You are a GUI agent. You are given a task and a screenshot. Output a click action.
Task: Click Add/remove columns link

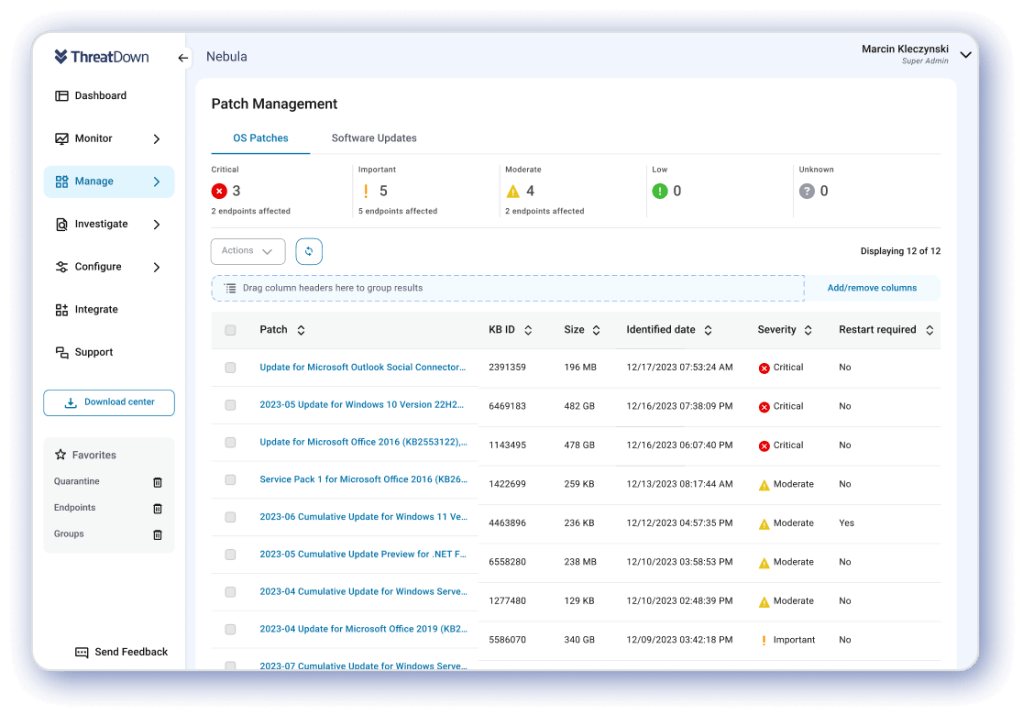click(x=872, y=288)
